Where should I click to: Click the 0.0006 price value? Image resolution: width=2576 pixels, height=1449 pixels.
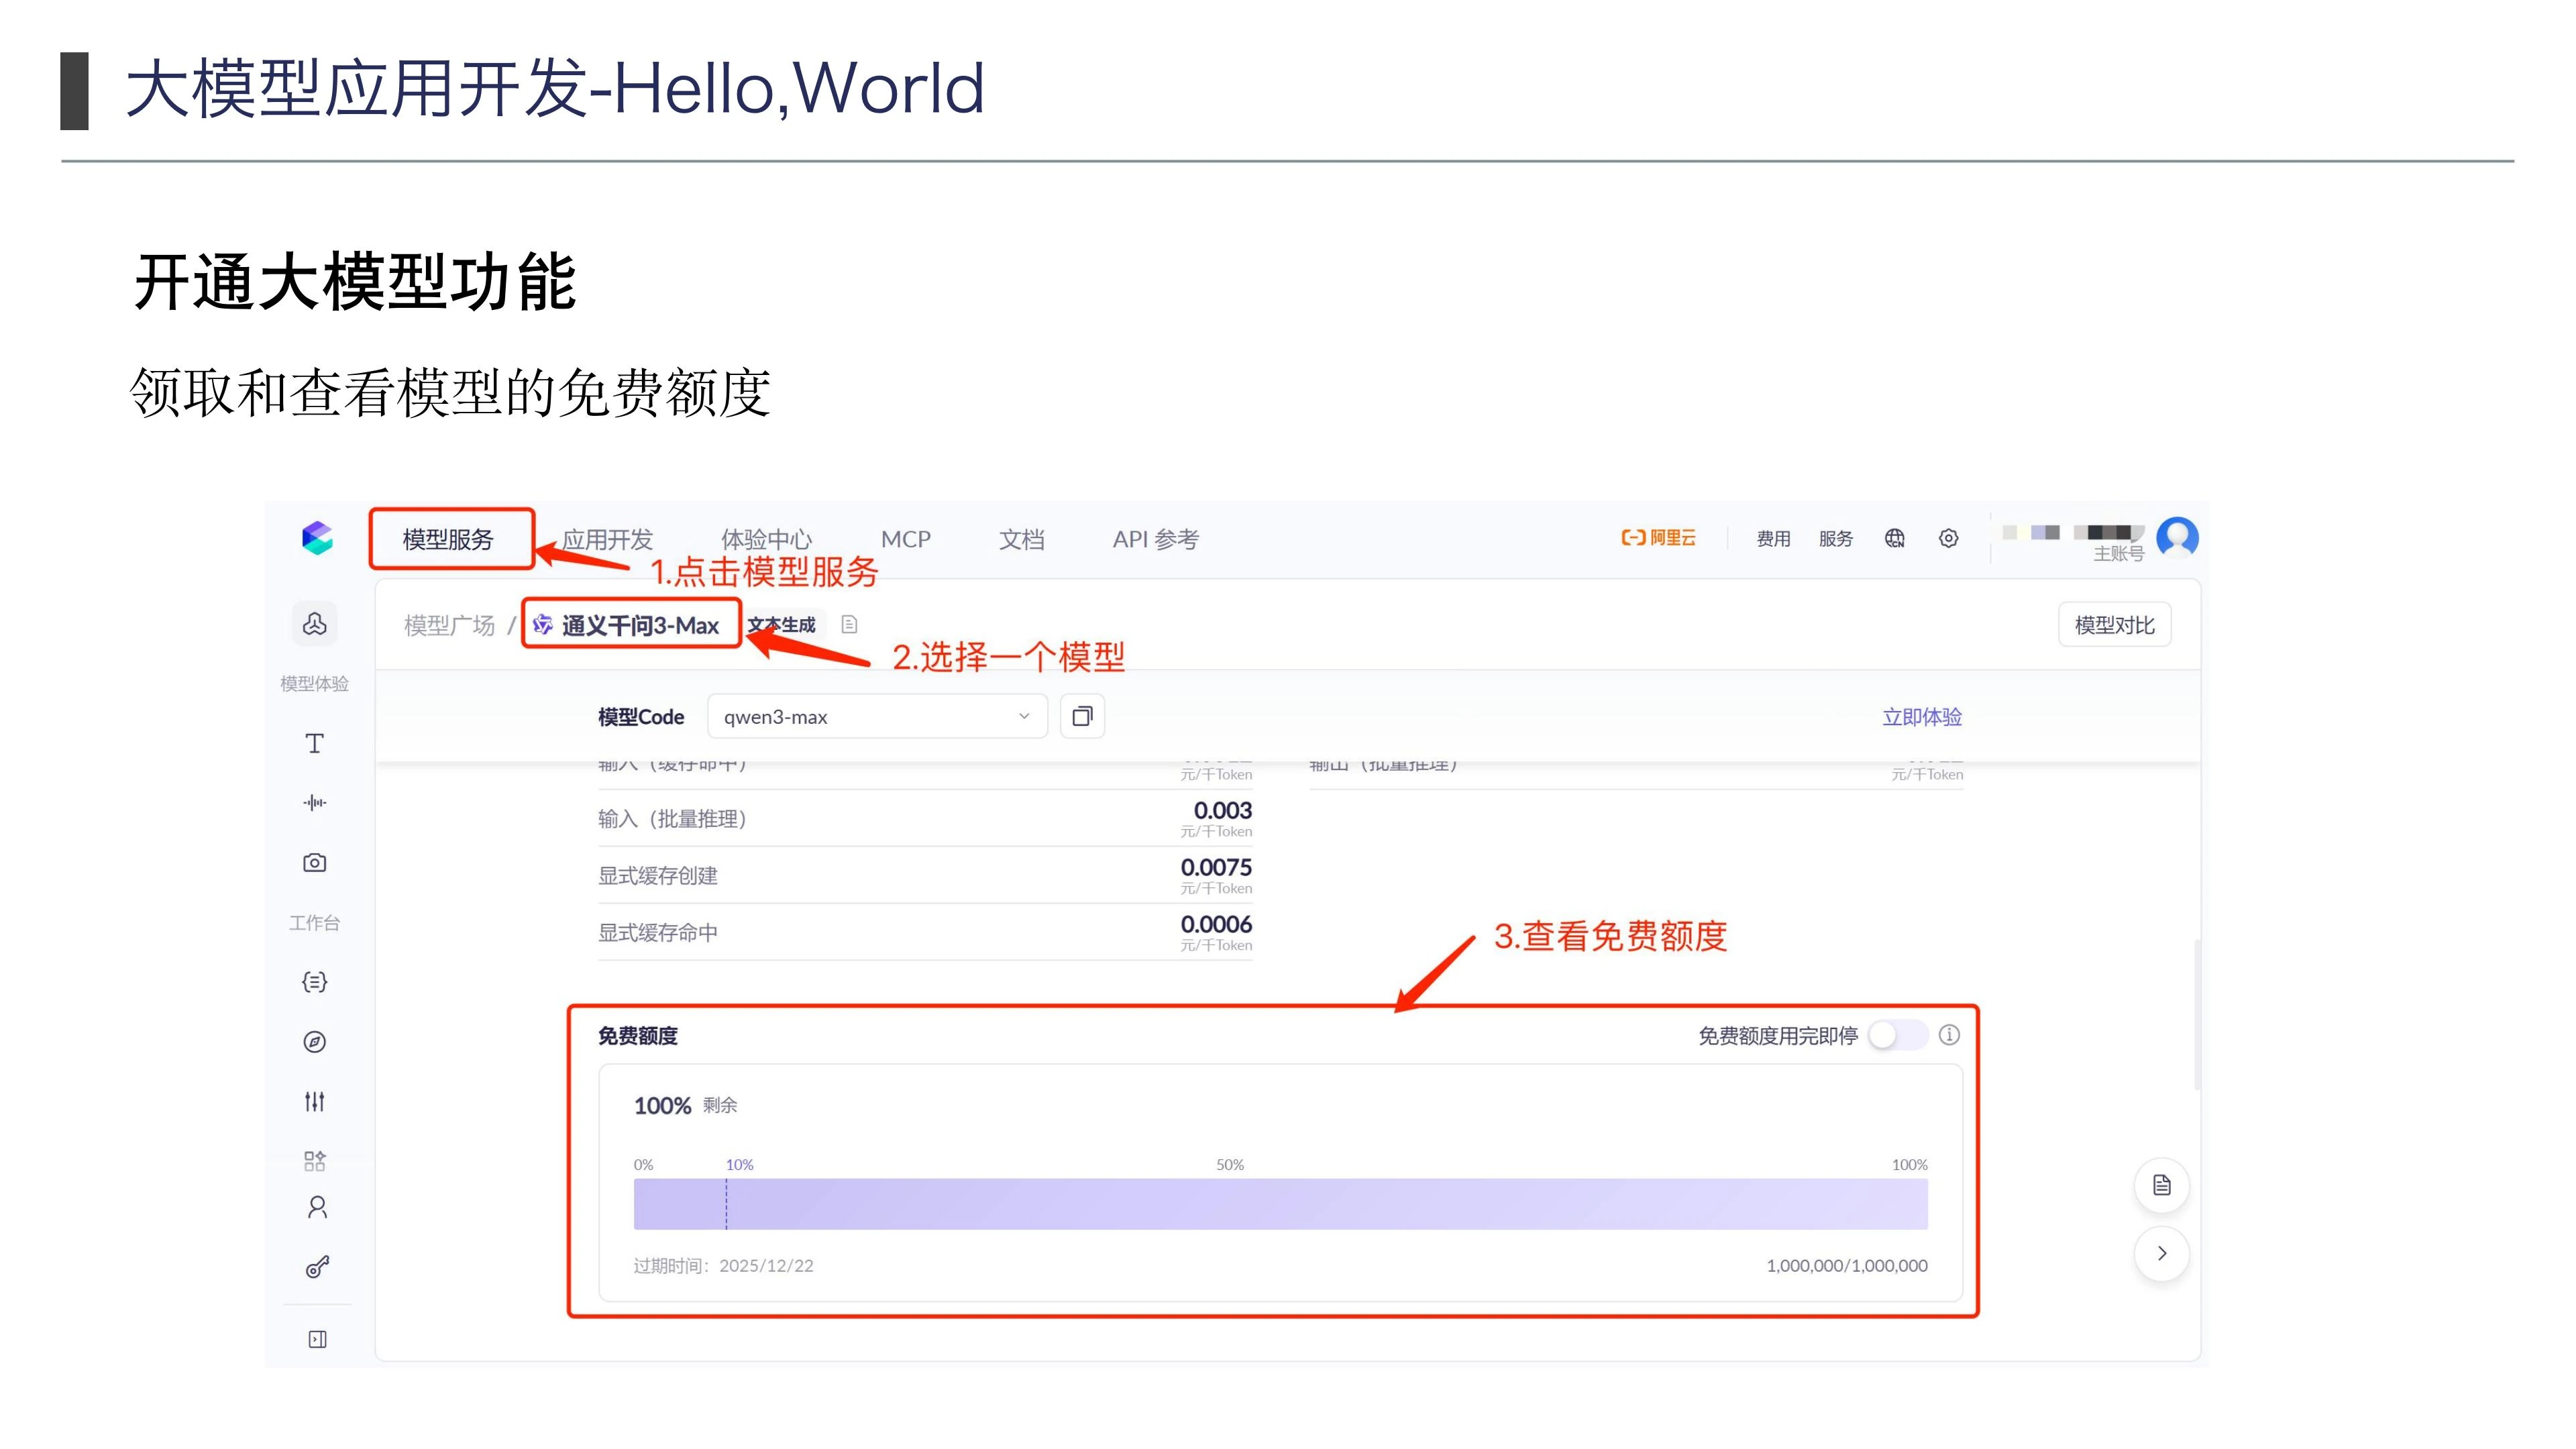pos(1216,924)
